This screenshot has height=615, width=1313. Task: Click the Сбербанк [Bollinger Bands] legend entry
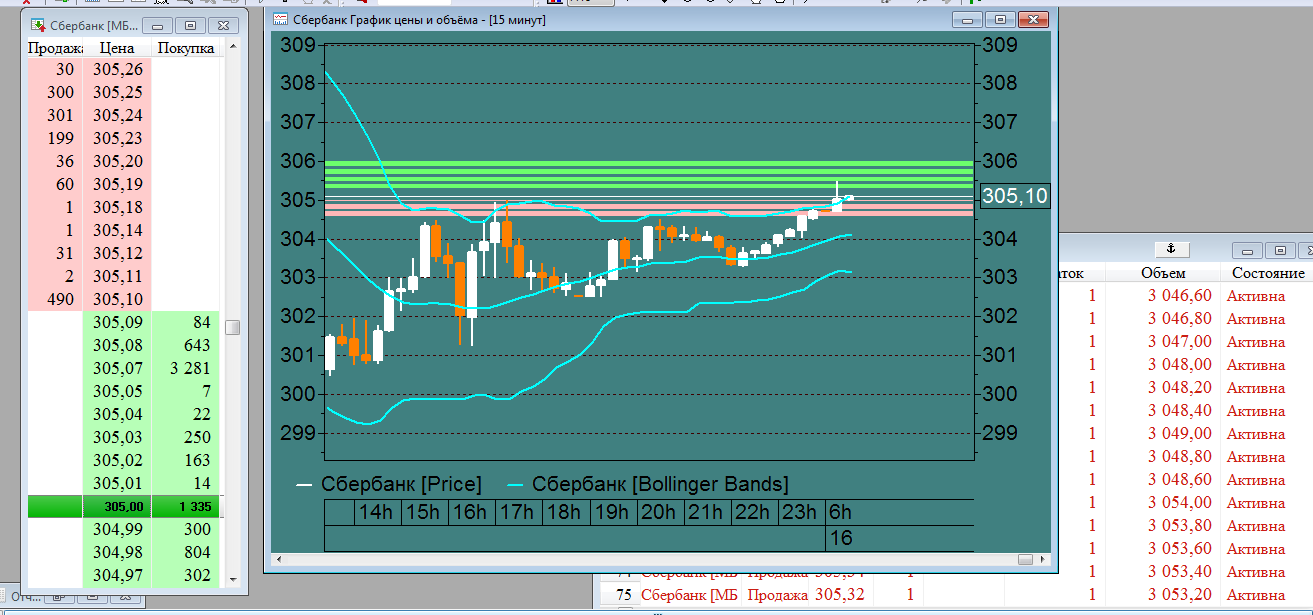click(x=649, y=484)
